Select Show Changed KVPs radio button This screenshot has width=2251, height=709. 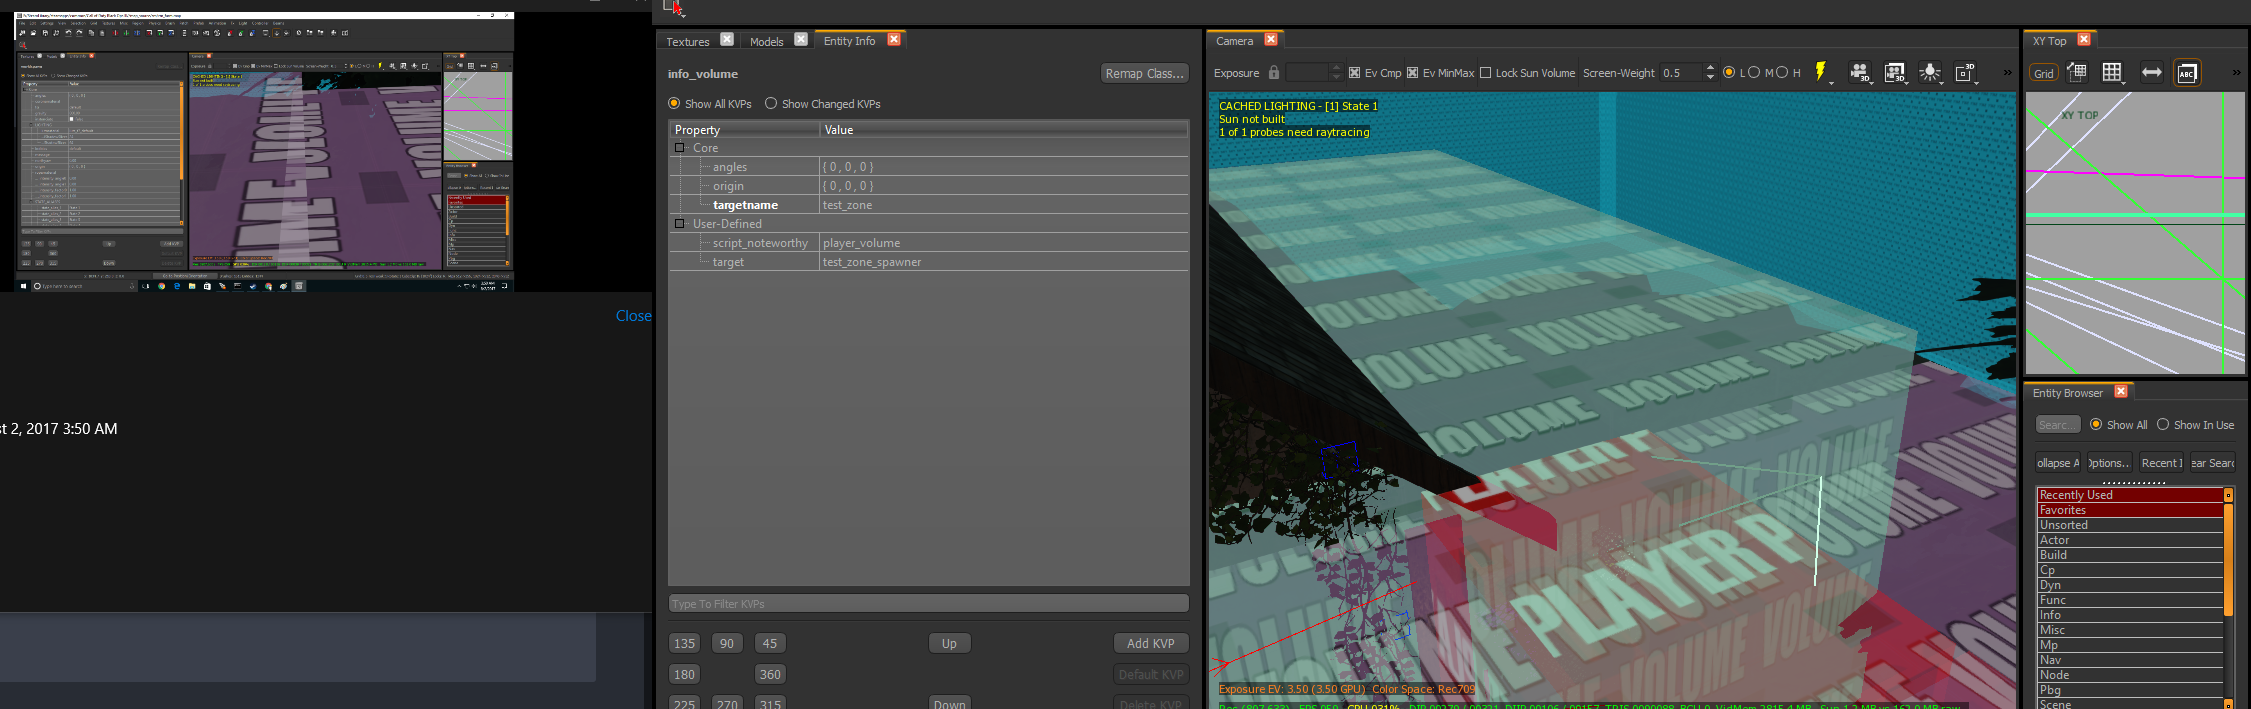pyautogui.click(x=771, y=103)
